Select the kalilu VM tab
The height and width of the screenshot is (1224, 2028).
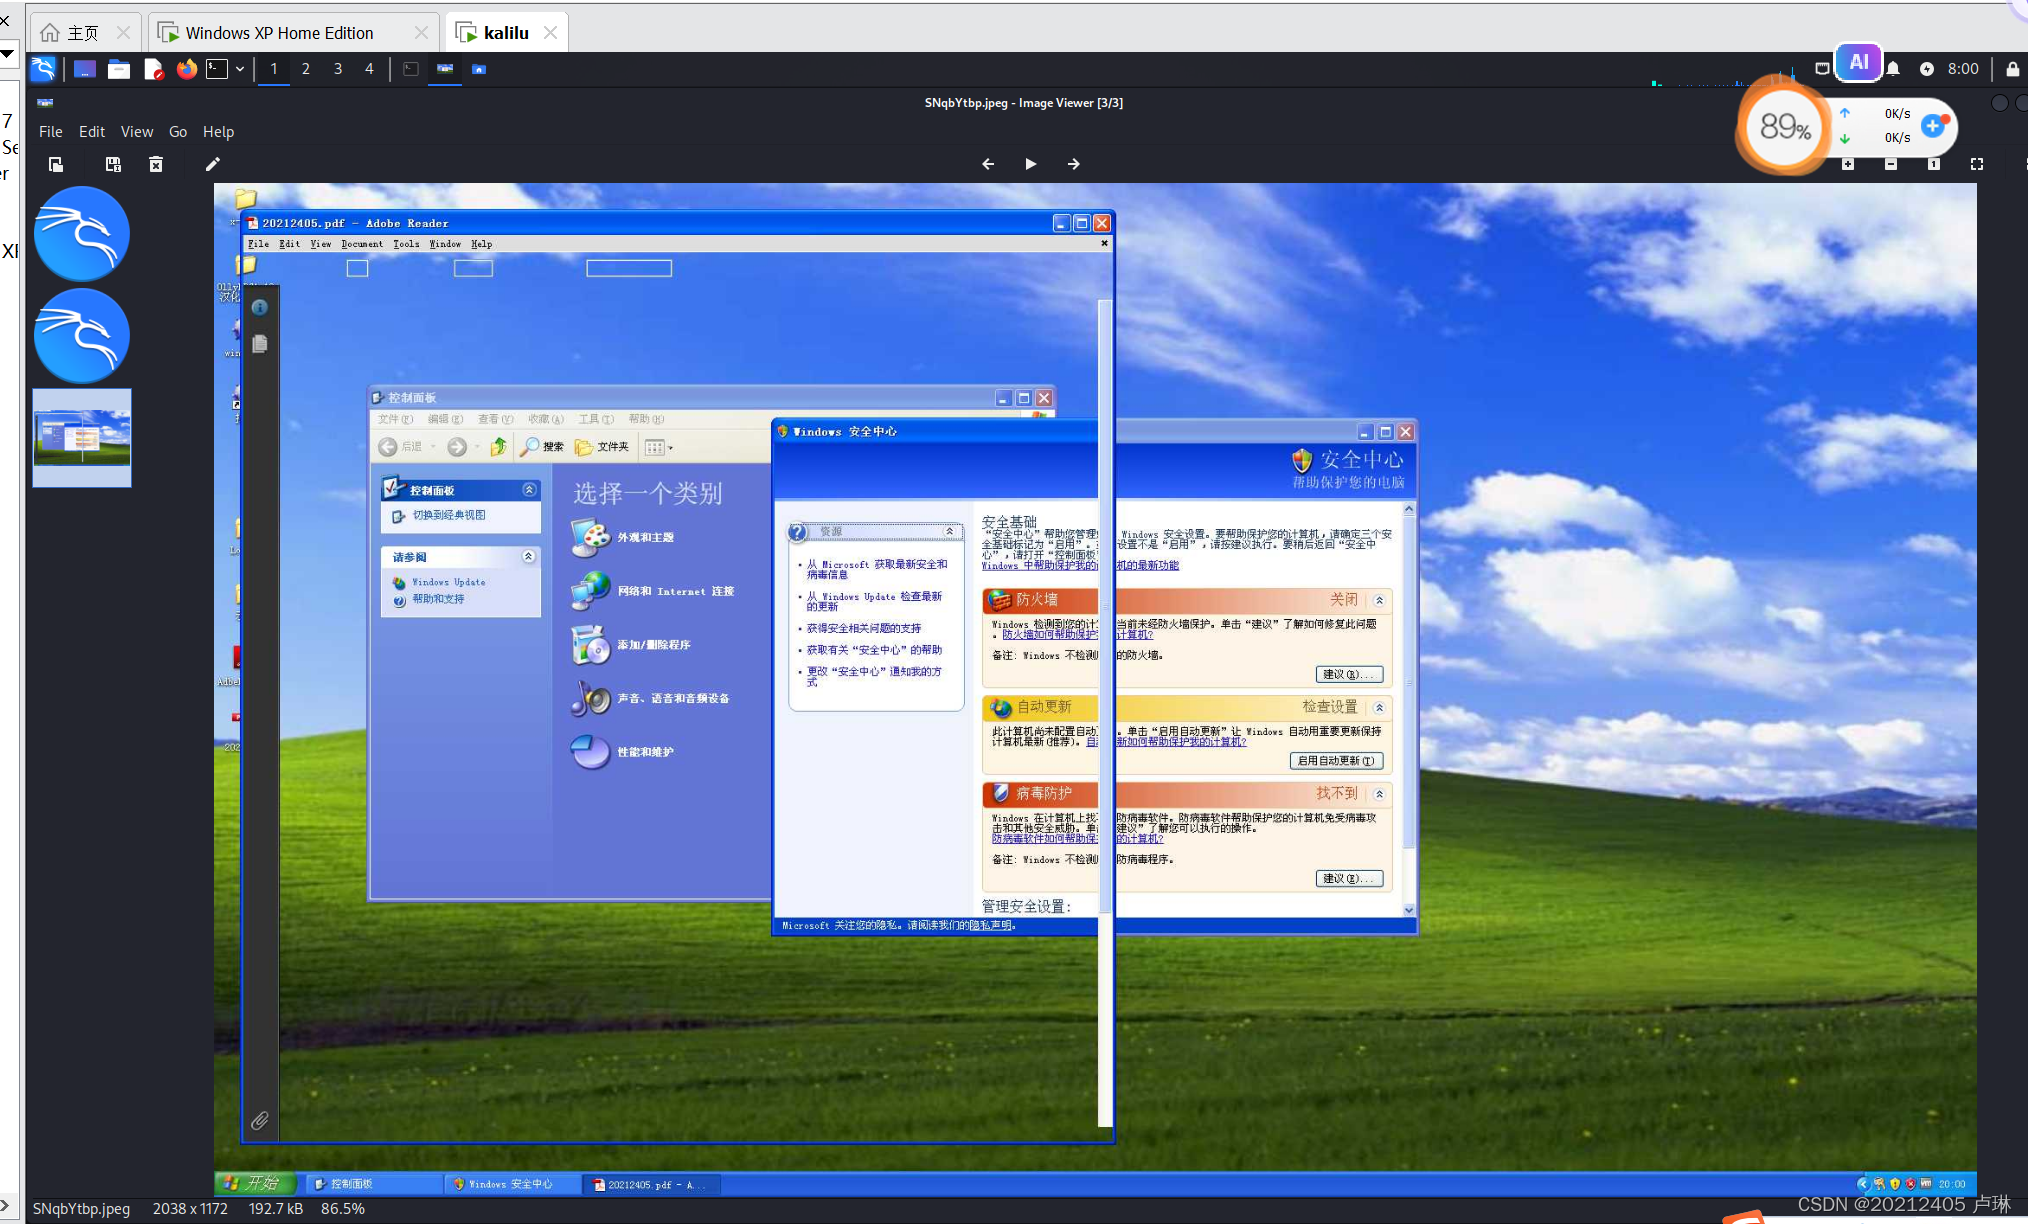click(x=506, y=33)
